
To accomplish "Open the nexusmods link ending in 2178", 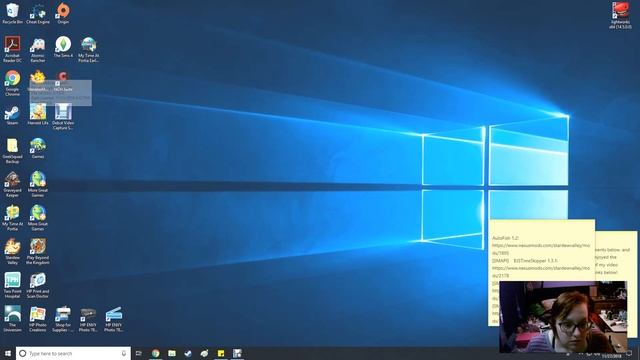I will tap(541, 272).
